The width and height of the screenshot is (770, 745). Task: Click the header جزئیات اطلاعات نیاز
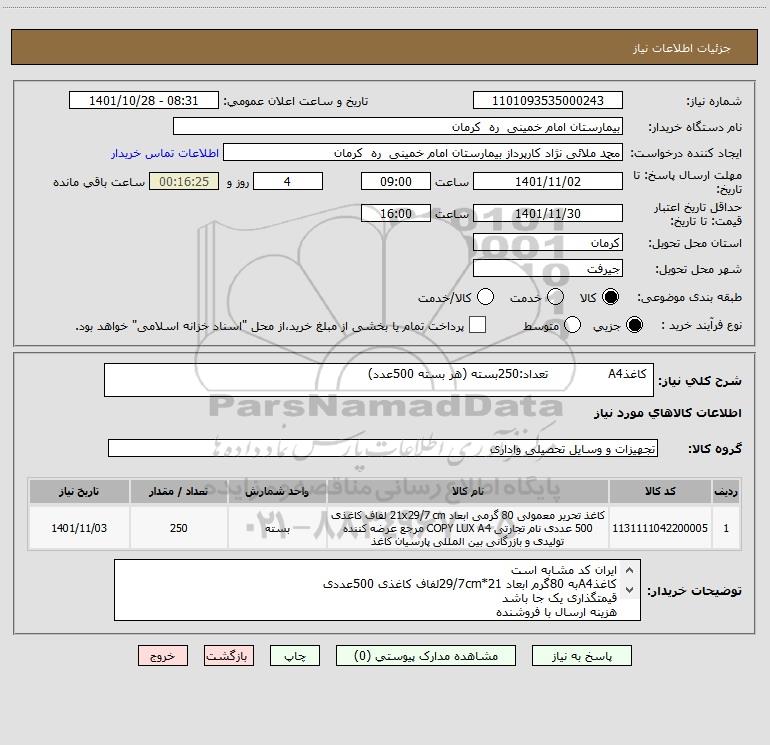pos(682,48)
